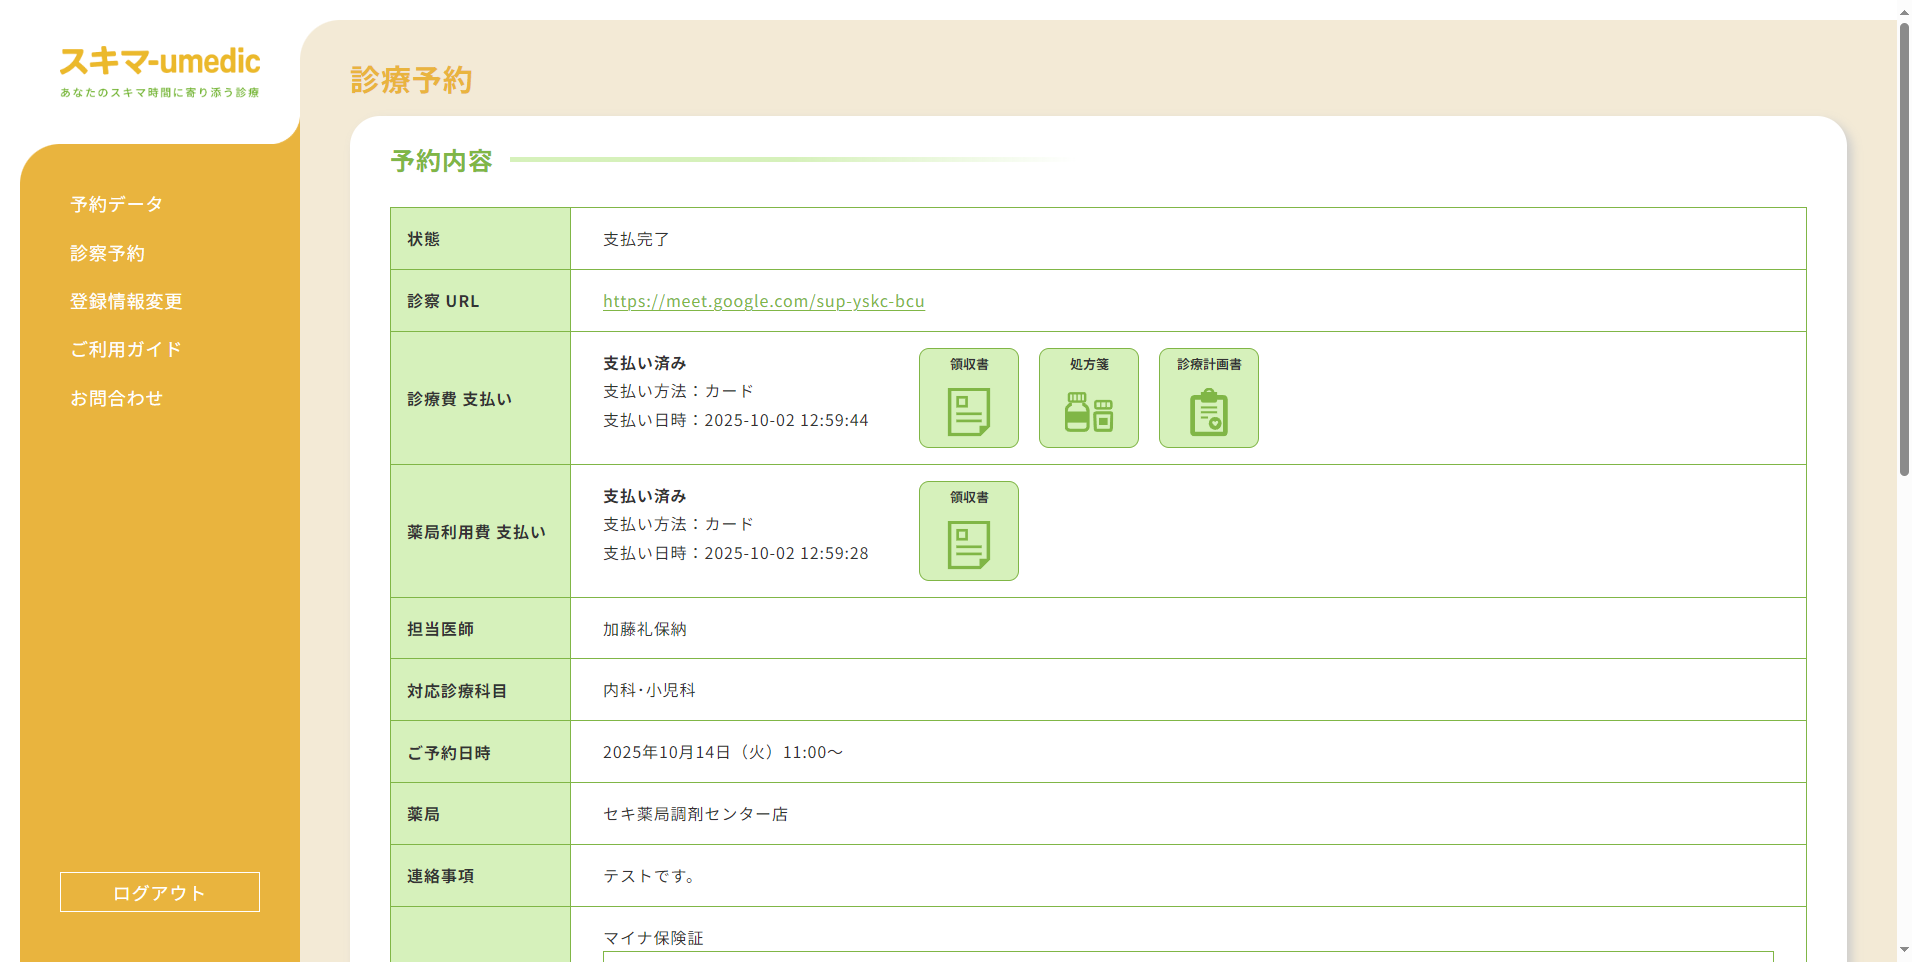Open the 薬局利用費 領収書 receipt icon
The image size is (1912, 962).
click(968, 530)
